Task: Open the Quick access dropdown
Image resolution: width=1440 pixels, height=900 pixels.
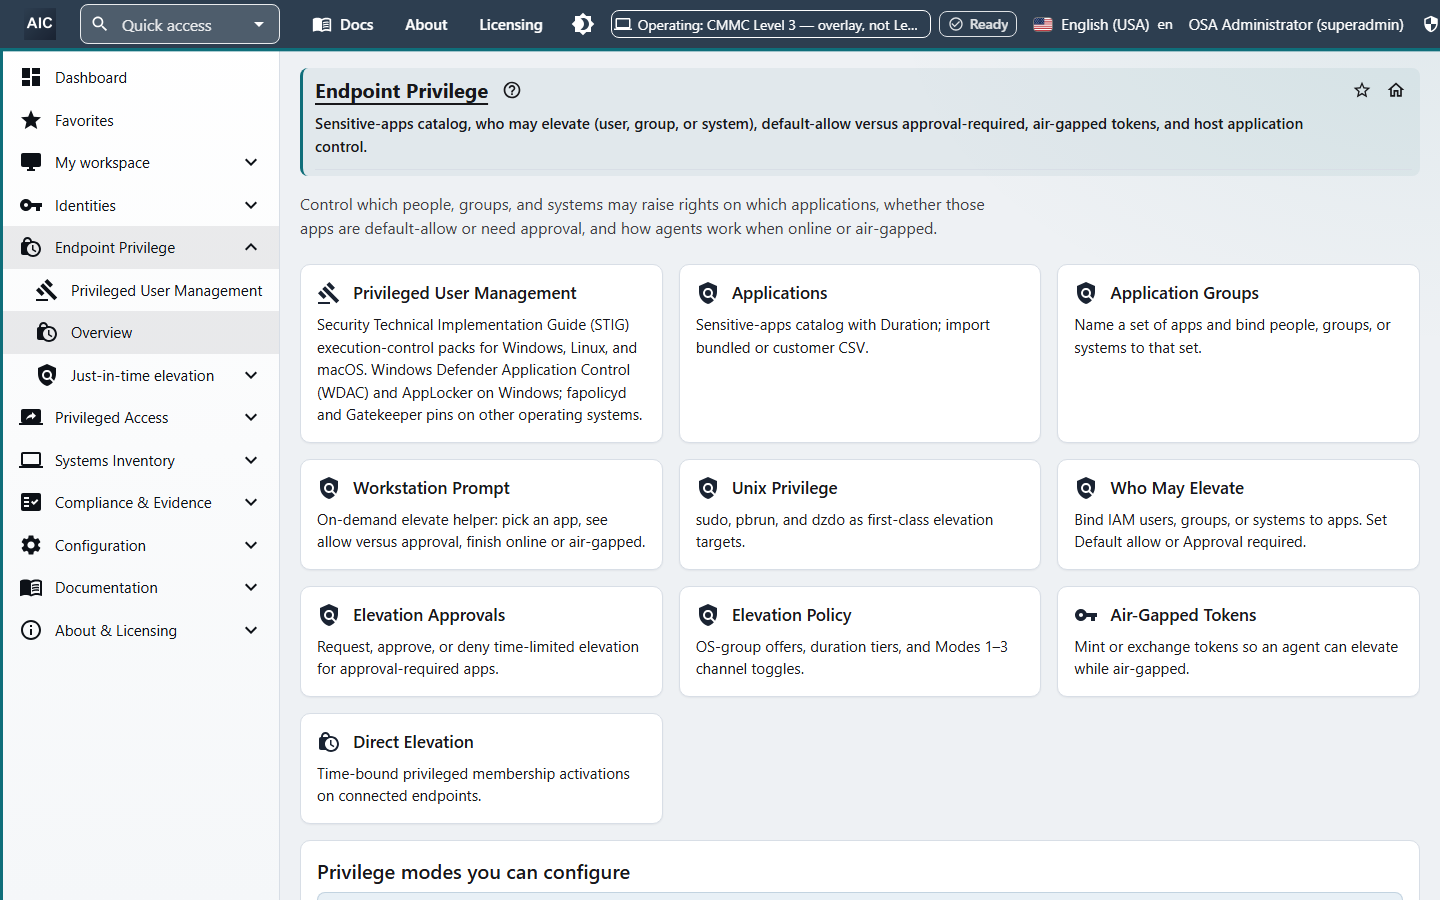Action: point(180,24)
